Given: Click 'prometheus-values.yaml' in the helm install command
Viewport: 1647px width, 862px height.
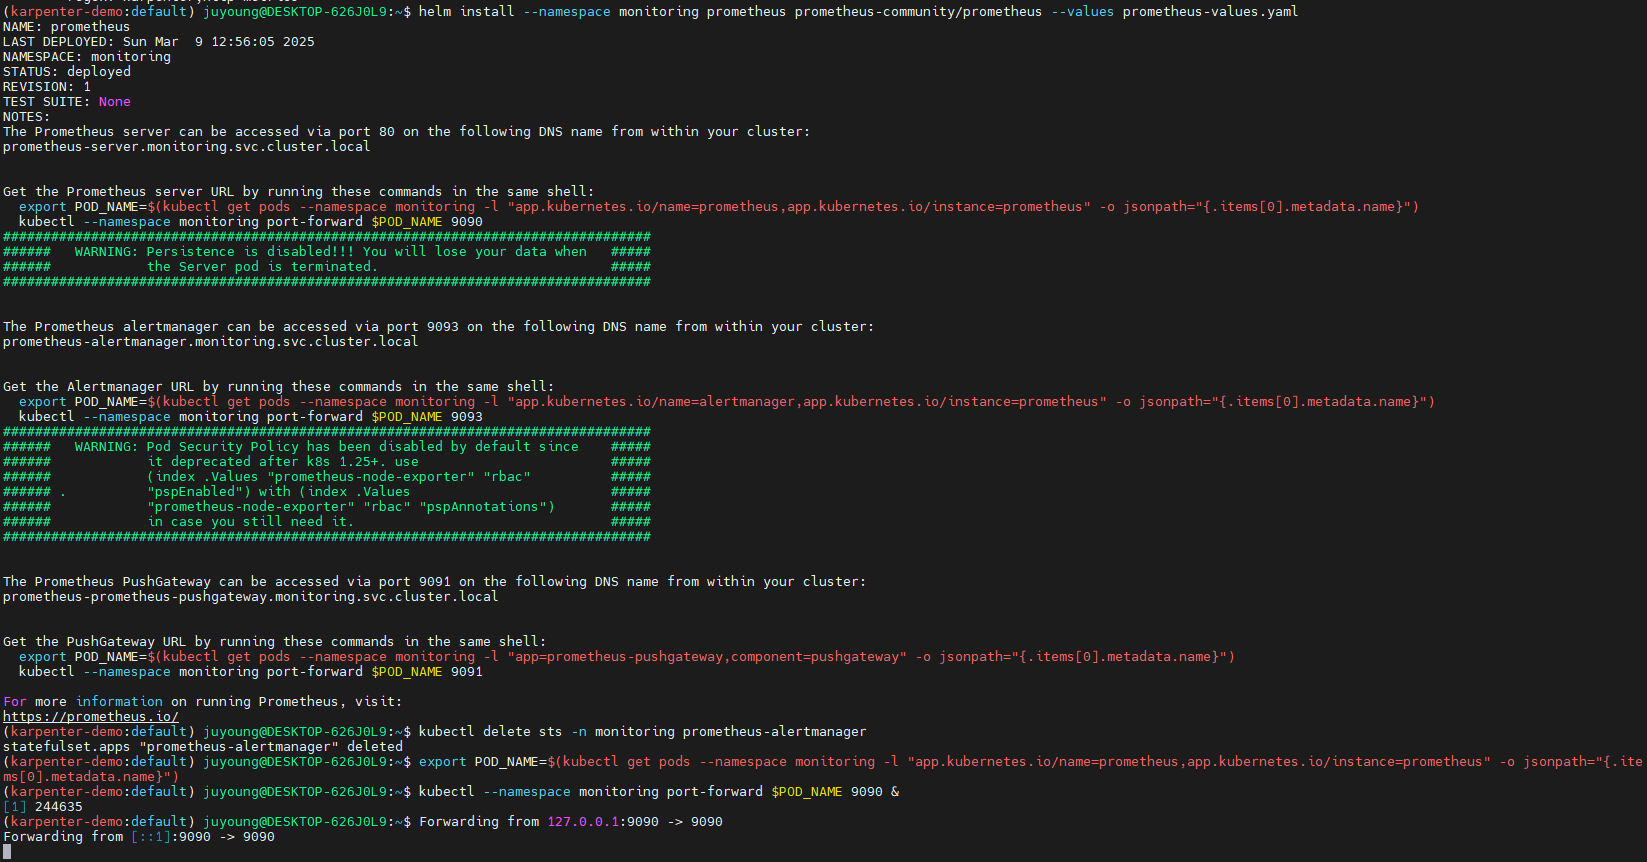Looking at the screenshot, I should click(1210, 12).
